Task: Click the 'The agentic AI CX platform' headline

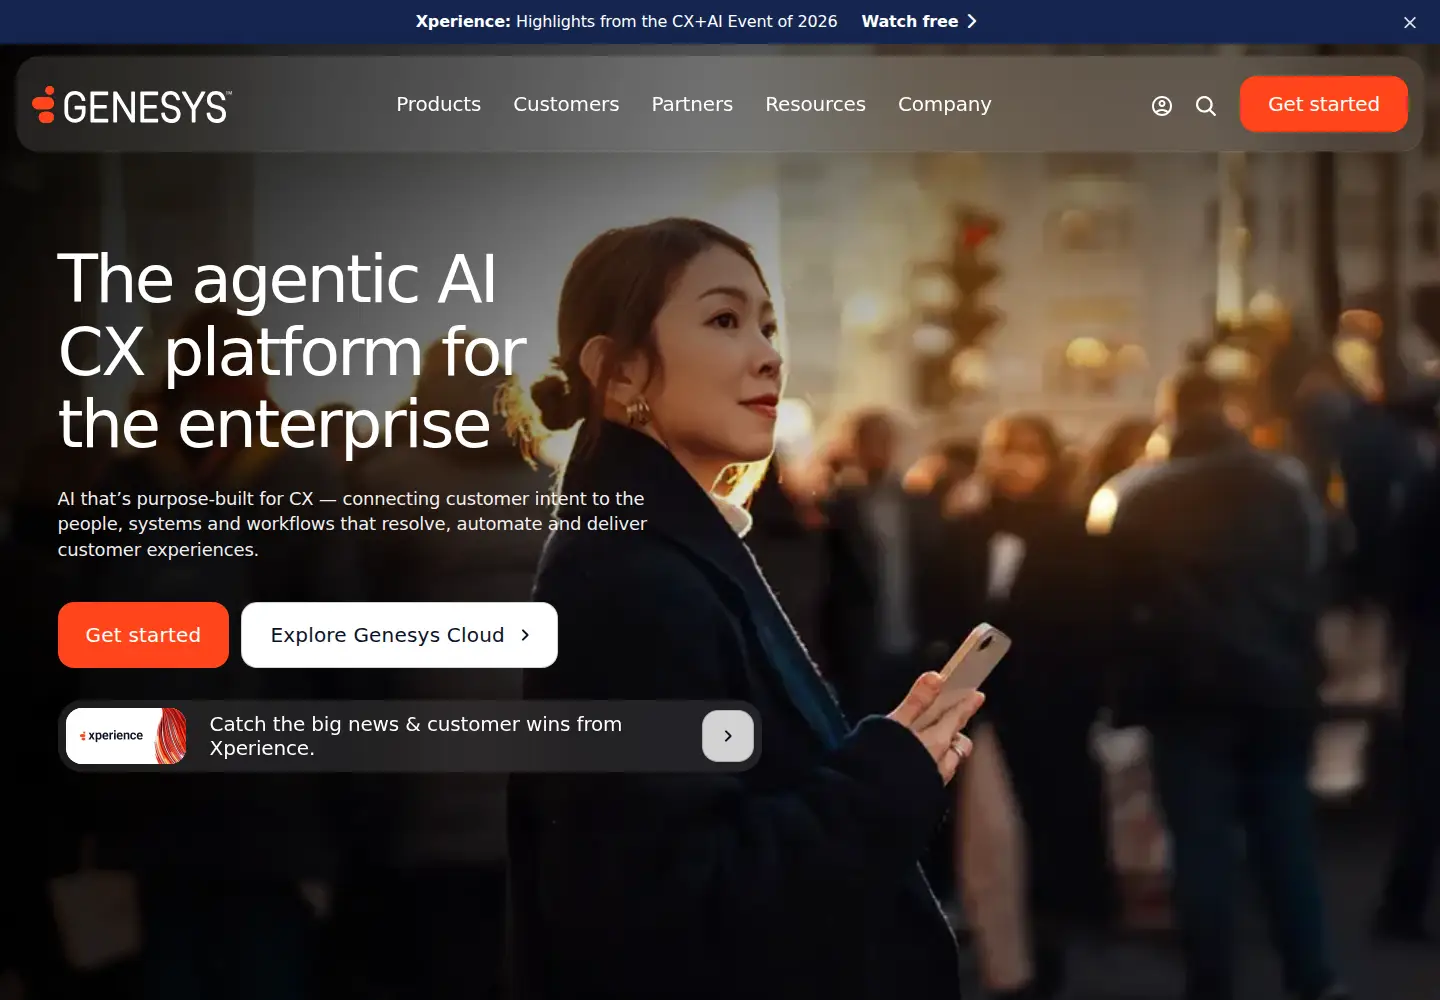Action: coord(292,351)
